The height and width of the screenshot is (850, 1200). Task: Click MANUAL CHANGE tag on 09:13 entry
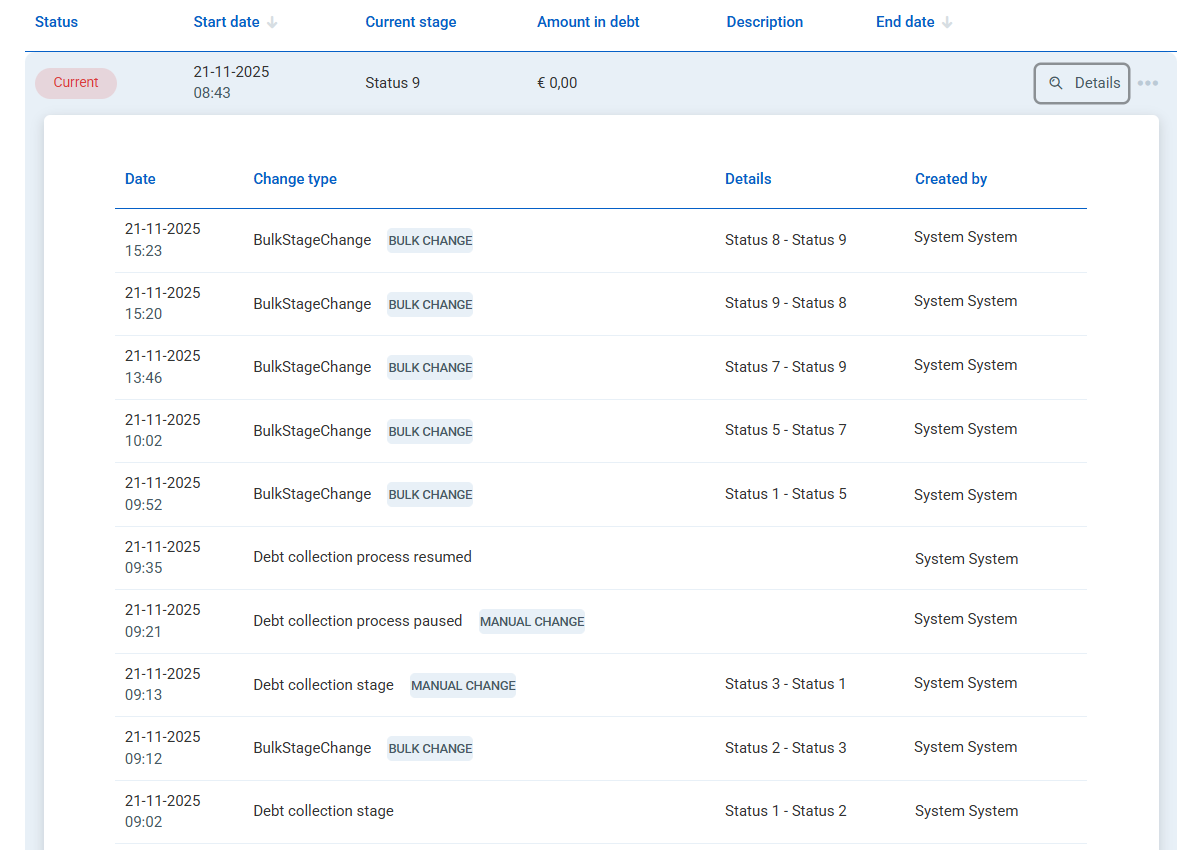pyautogui.click(x=463, y=686)
